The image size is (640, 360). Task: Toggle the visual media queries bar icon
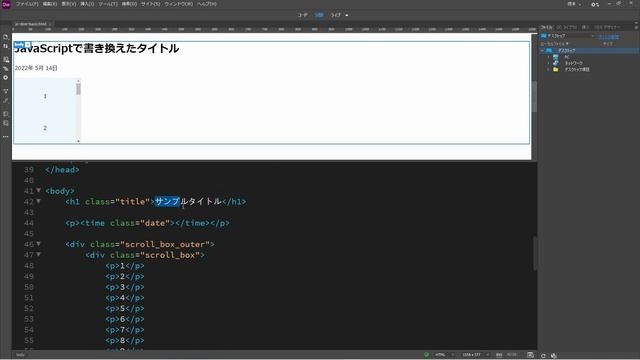click(6, 68)
